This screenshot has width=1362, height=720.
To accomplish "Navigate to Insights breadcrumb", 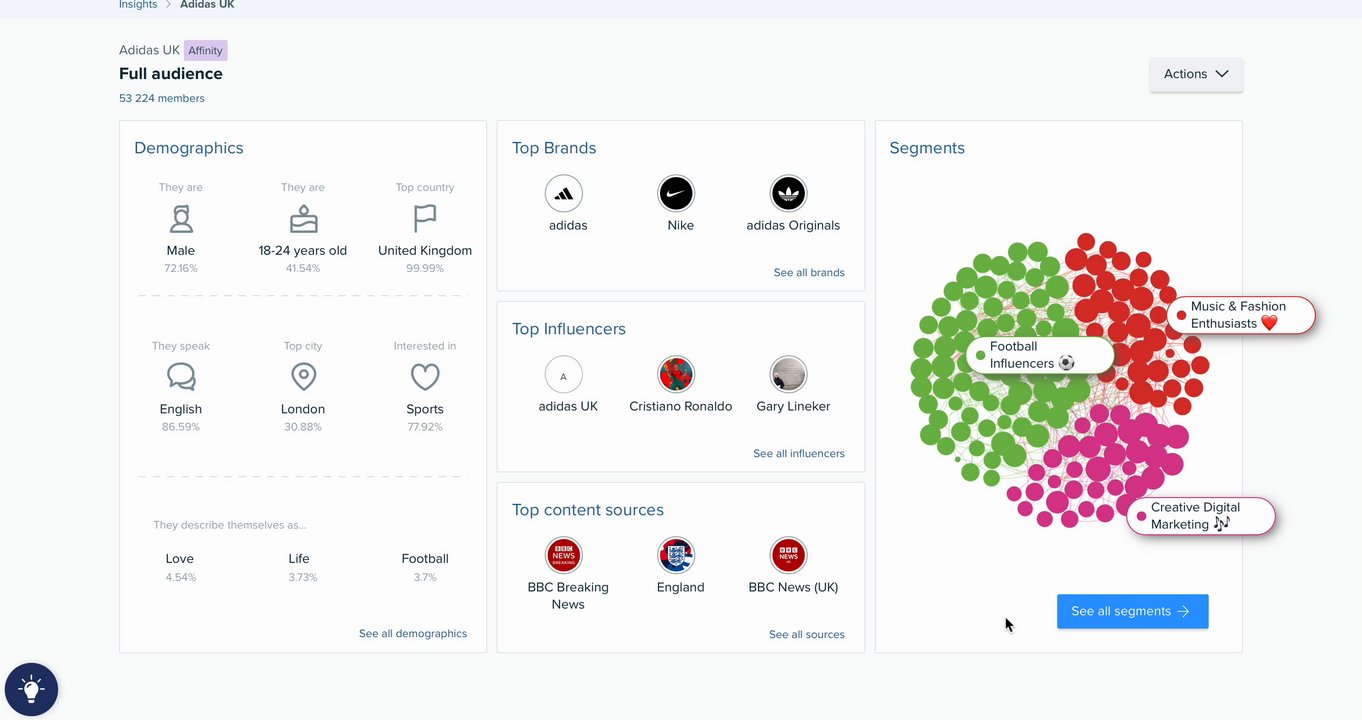I will (138, 5).
